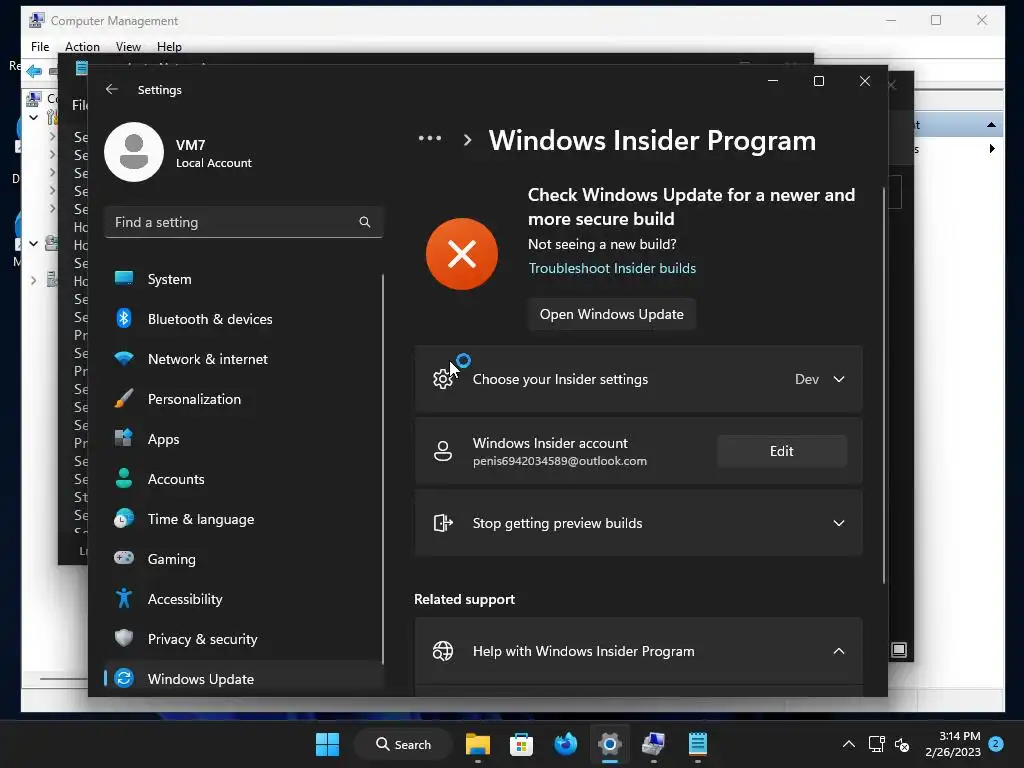Open the notepad-style app on taskbar

[x=697, y=744]
